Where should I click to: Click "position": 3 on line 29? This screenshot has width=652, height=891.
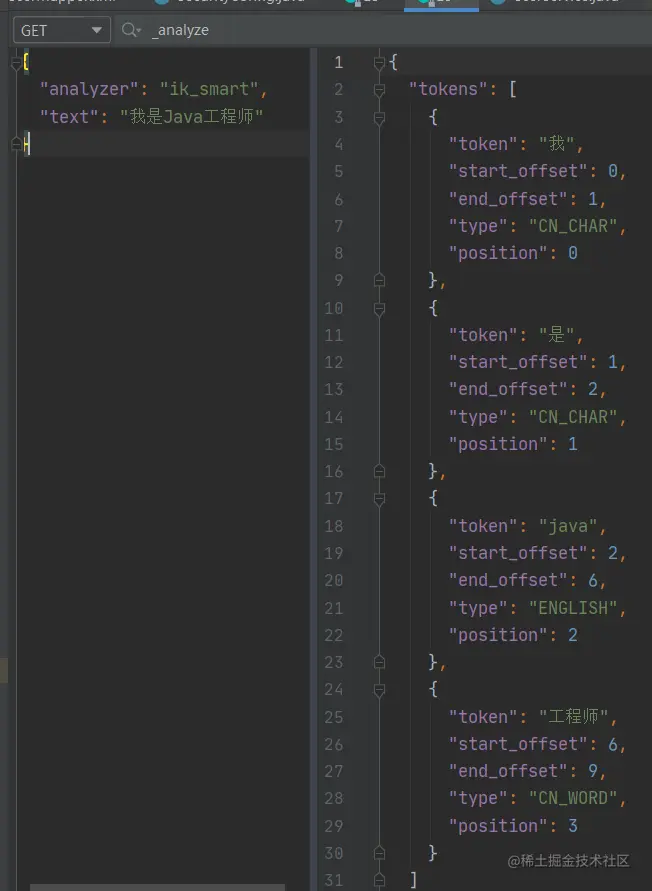pyautogui.click(x=513, y=826)
